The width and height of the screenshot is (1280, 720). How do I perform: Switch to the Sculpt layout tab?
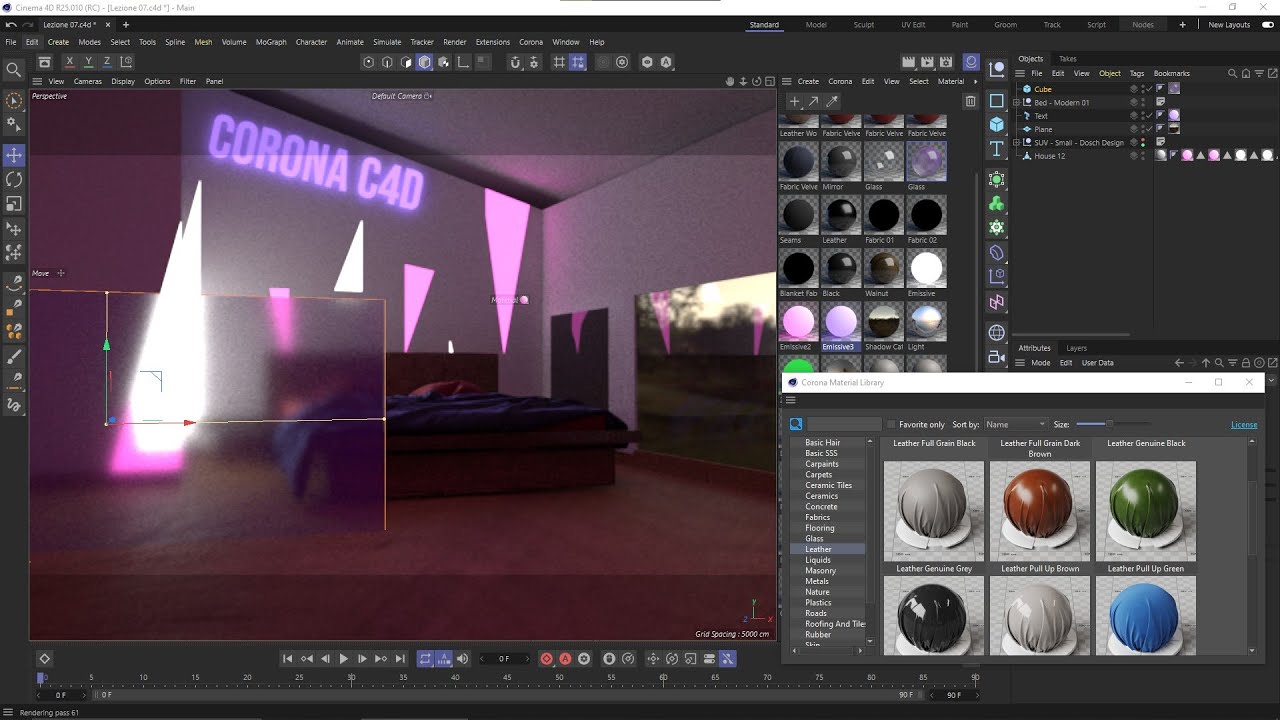coord(864,25)
